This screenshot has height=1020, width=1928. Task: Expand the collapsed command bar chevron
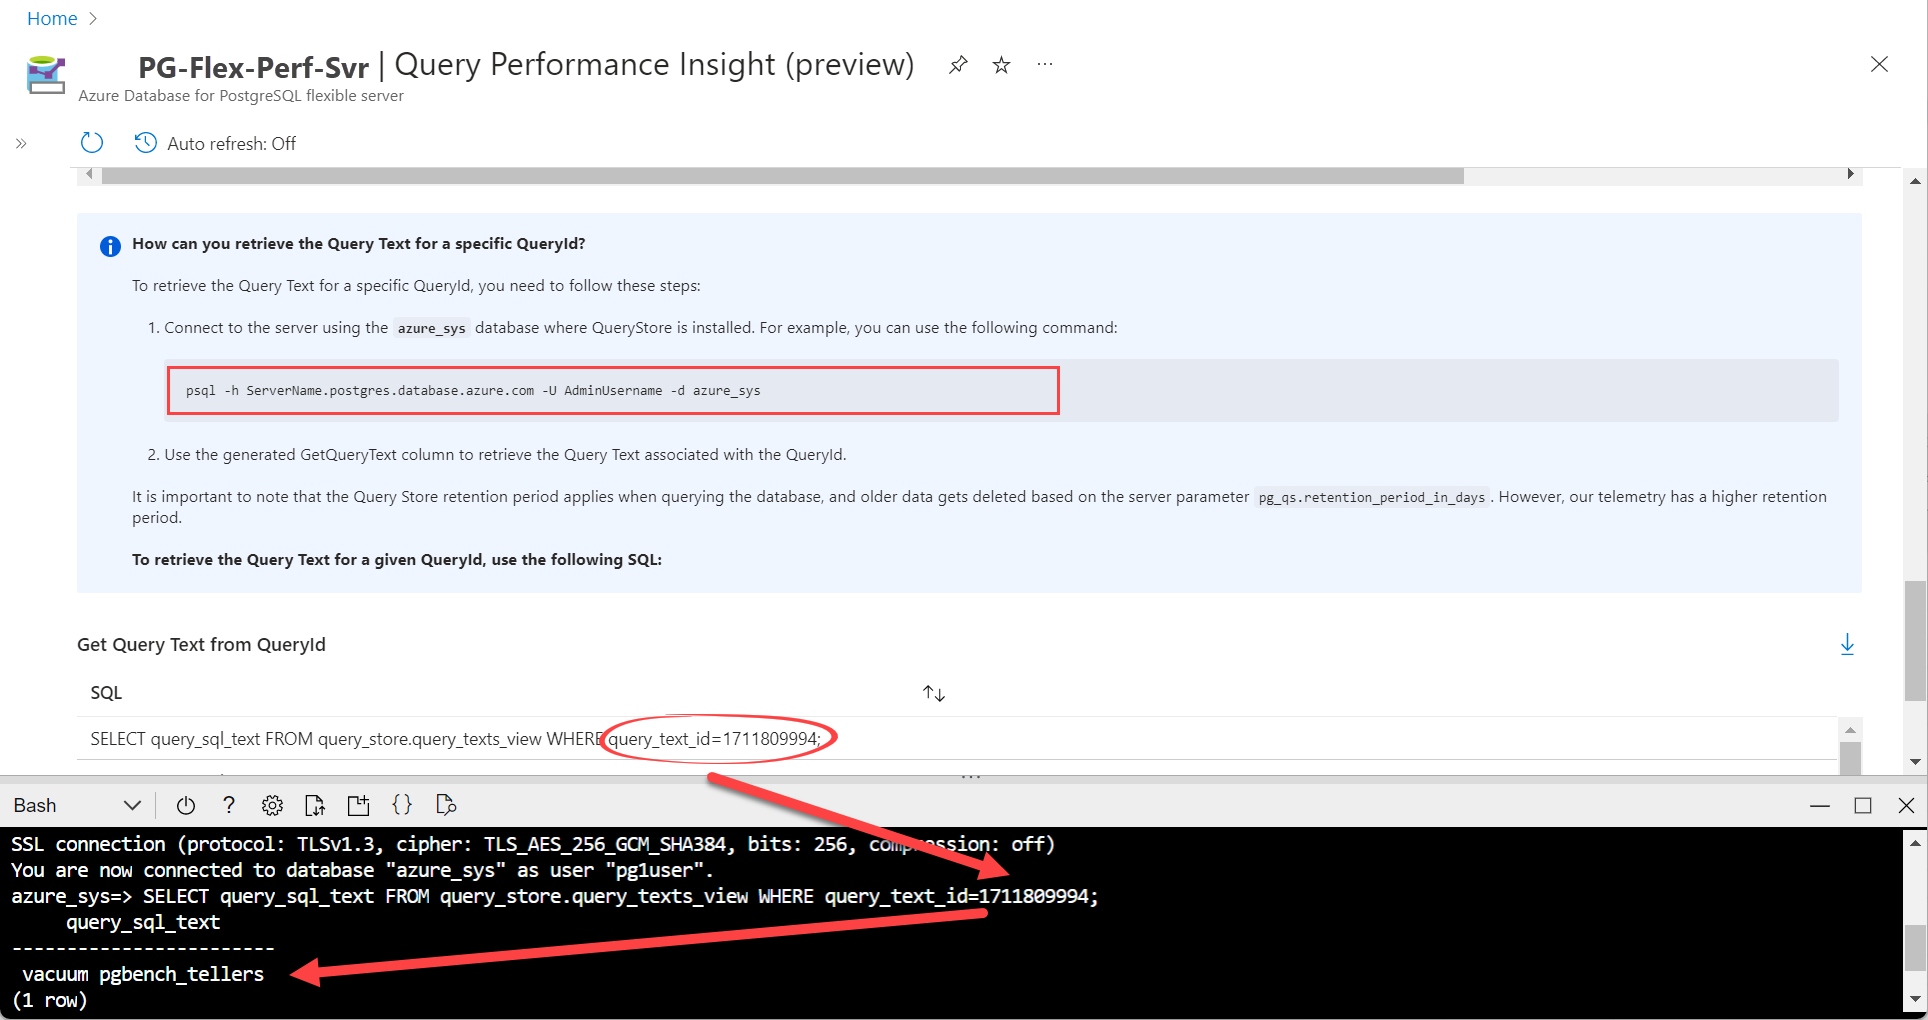click(x=21, y=143)
